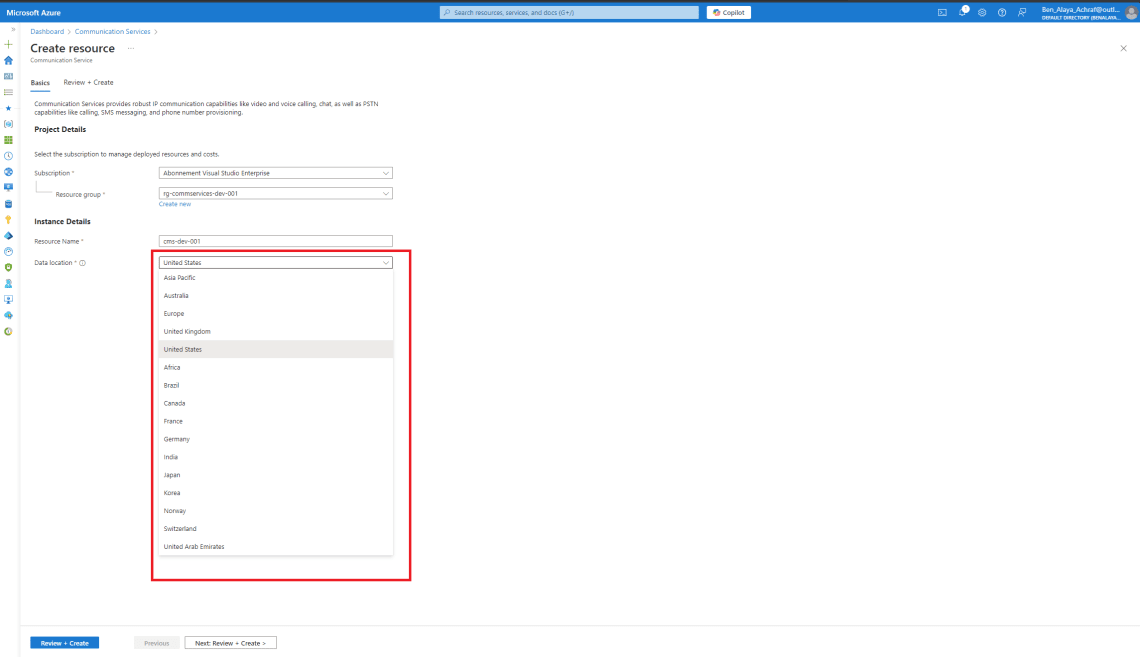
Task: Open the Subscription dropdown
Action: tap(276, 172)
